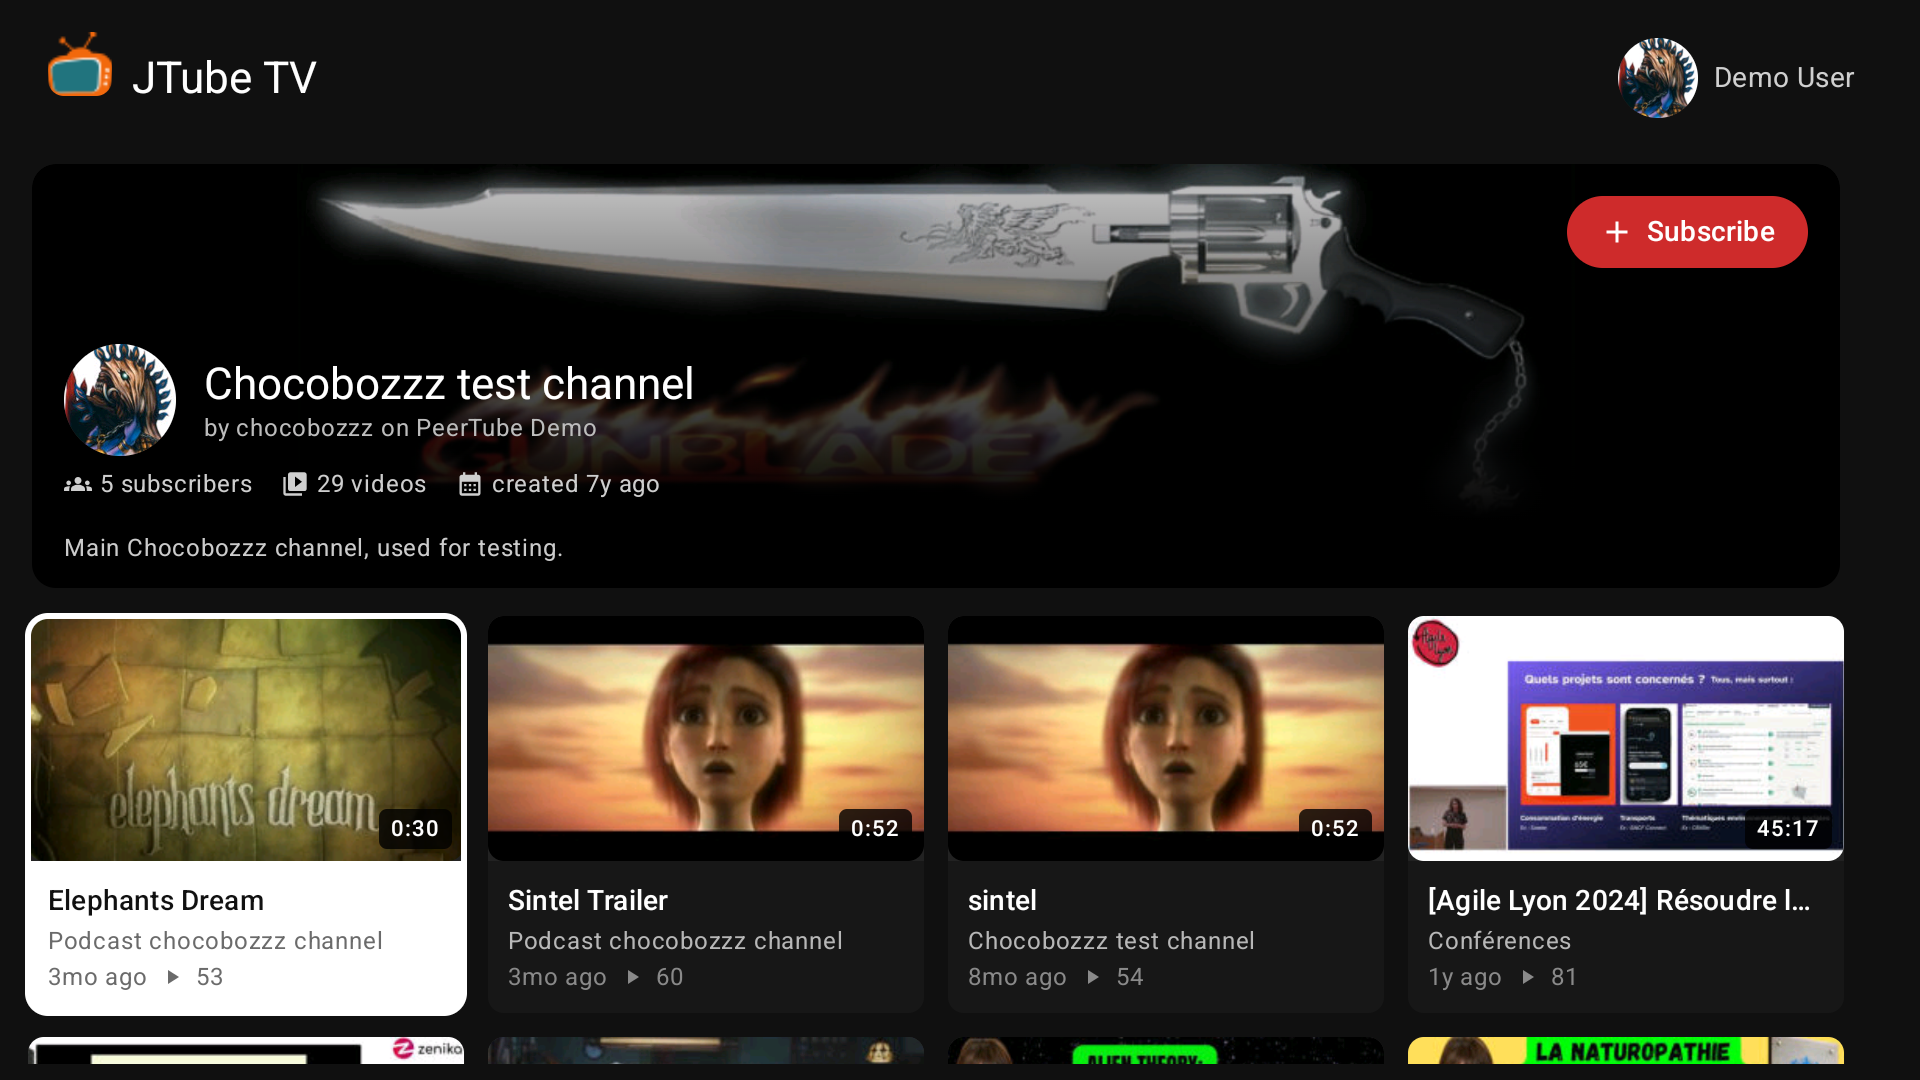1920x1080 pixels.
Task: Click the subscribers people icon
Action: (x=78, y=484)
